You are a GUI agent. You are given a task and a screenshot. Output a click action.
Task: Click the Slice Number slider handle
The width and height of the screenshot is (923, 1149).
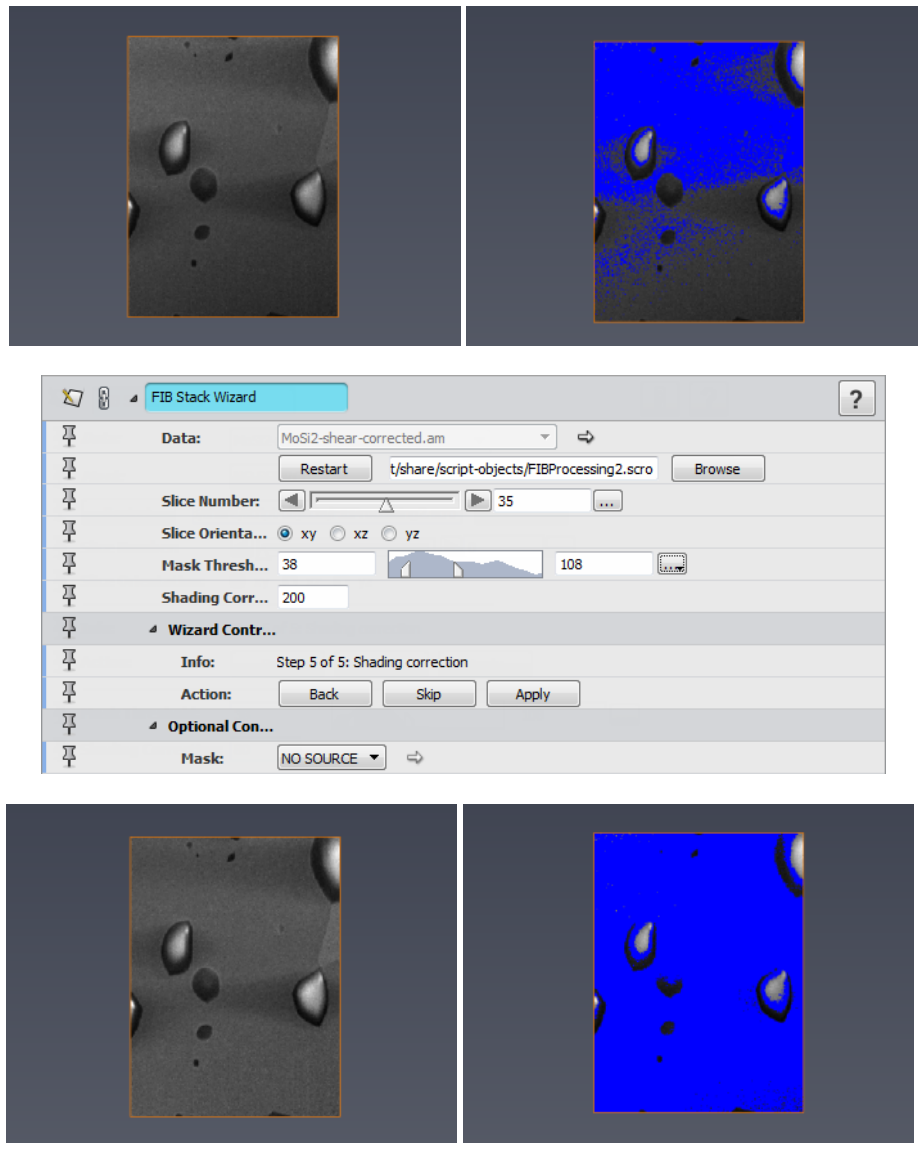click(386, 505)
